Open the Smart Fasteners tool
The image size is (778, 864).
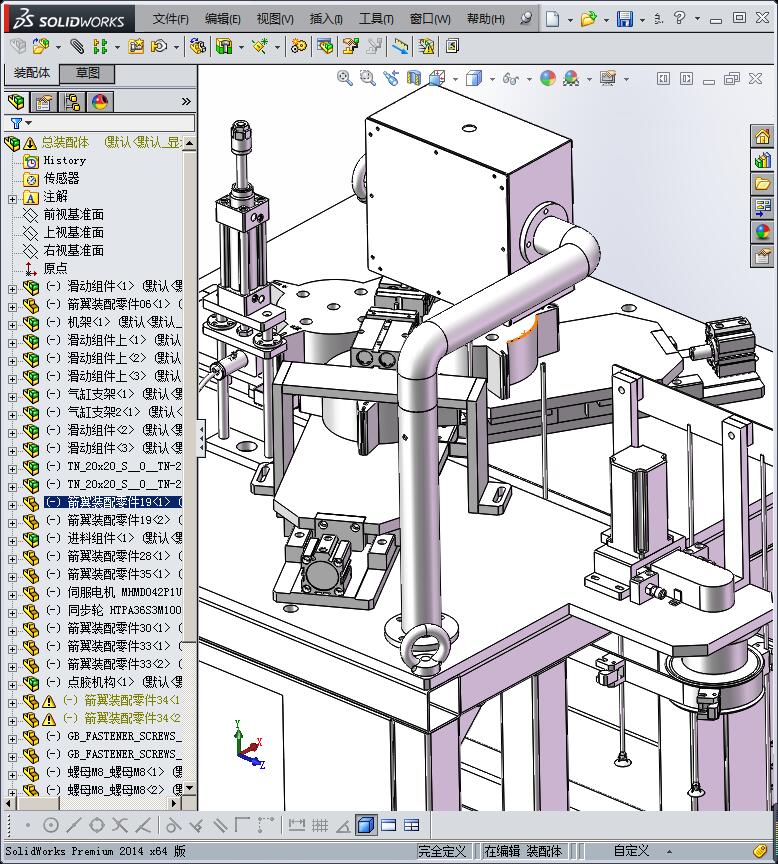[136, 46]
